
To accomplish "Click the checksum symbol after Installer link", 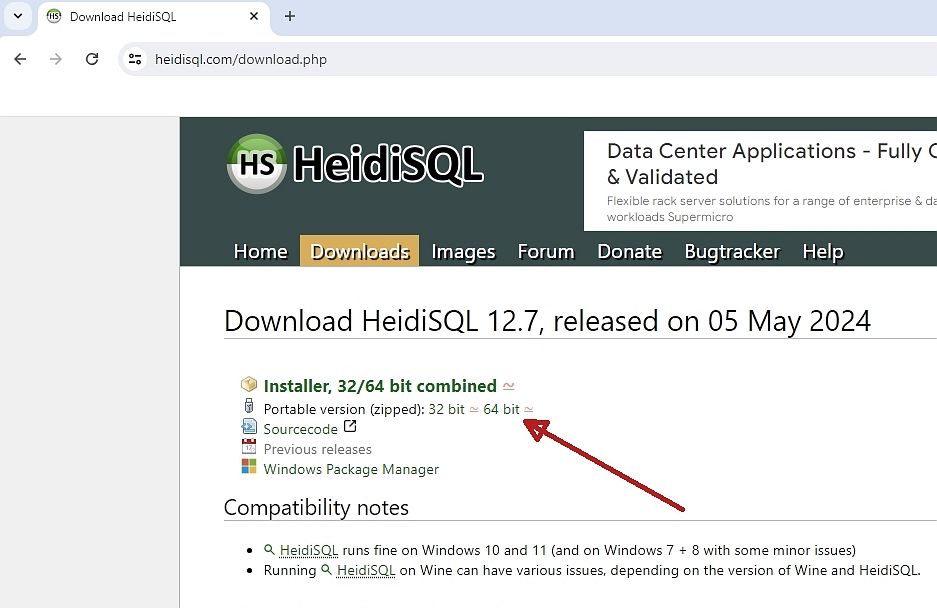I will (x=509, y=386).
